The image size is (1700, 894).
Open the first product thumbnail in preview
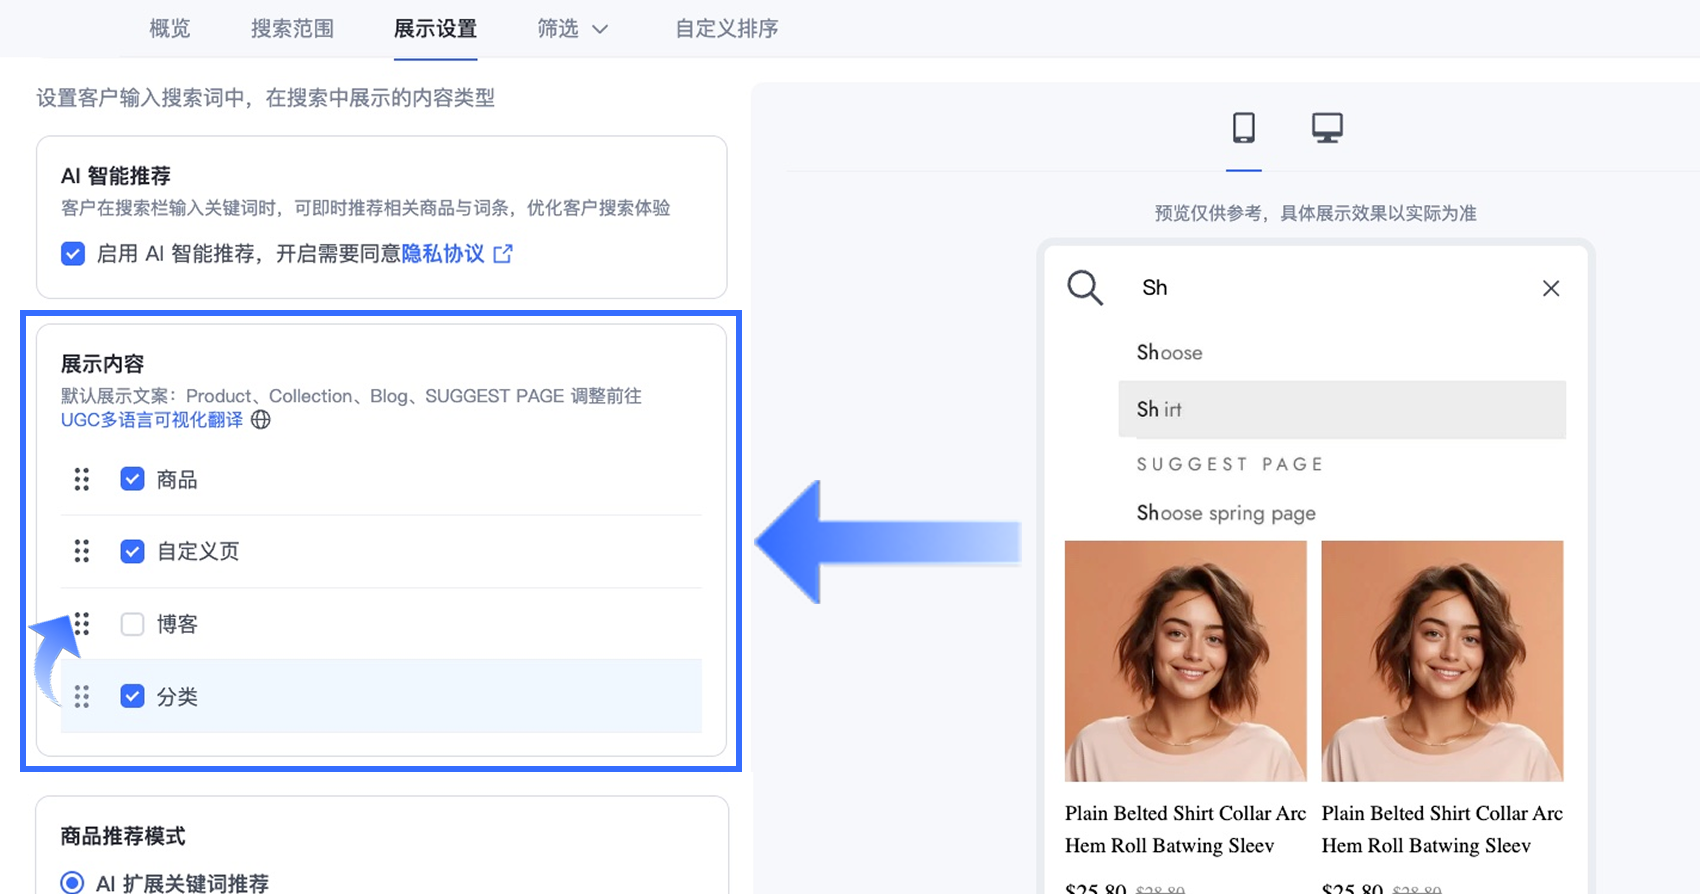(x=1186, y=661)
